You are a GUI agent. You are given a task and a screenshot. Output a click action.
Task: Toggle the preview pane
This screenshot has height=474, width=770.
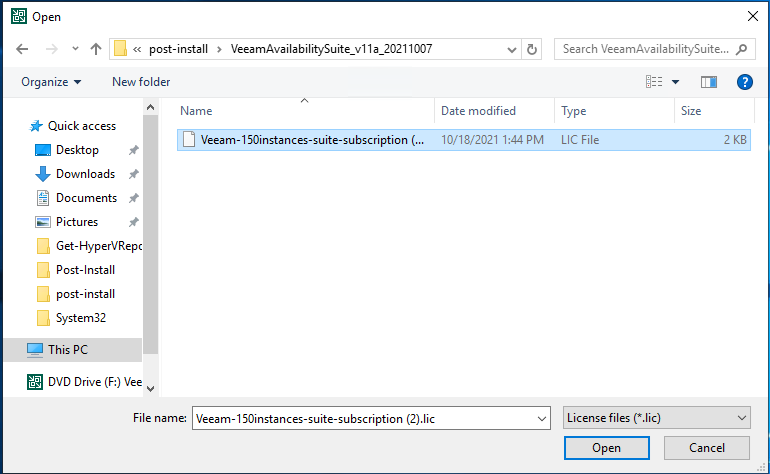click(709, 82)
